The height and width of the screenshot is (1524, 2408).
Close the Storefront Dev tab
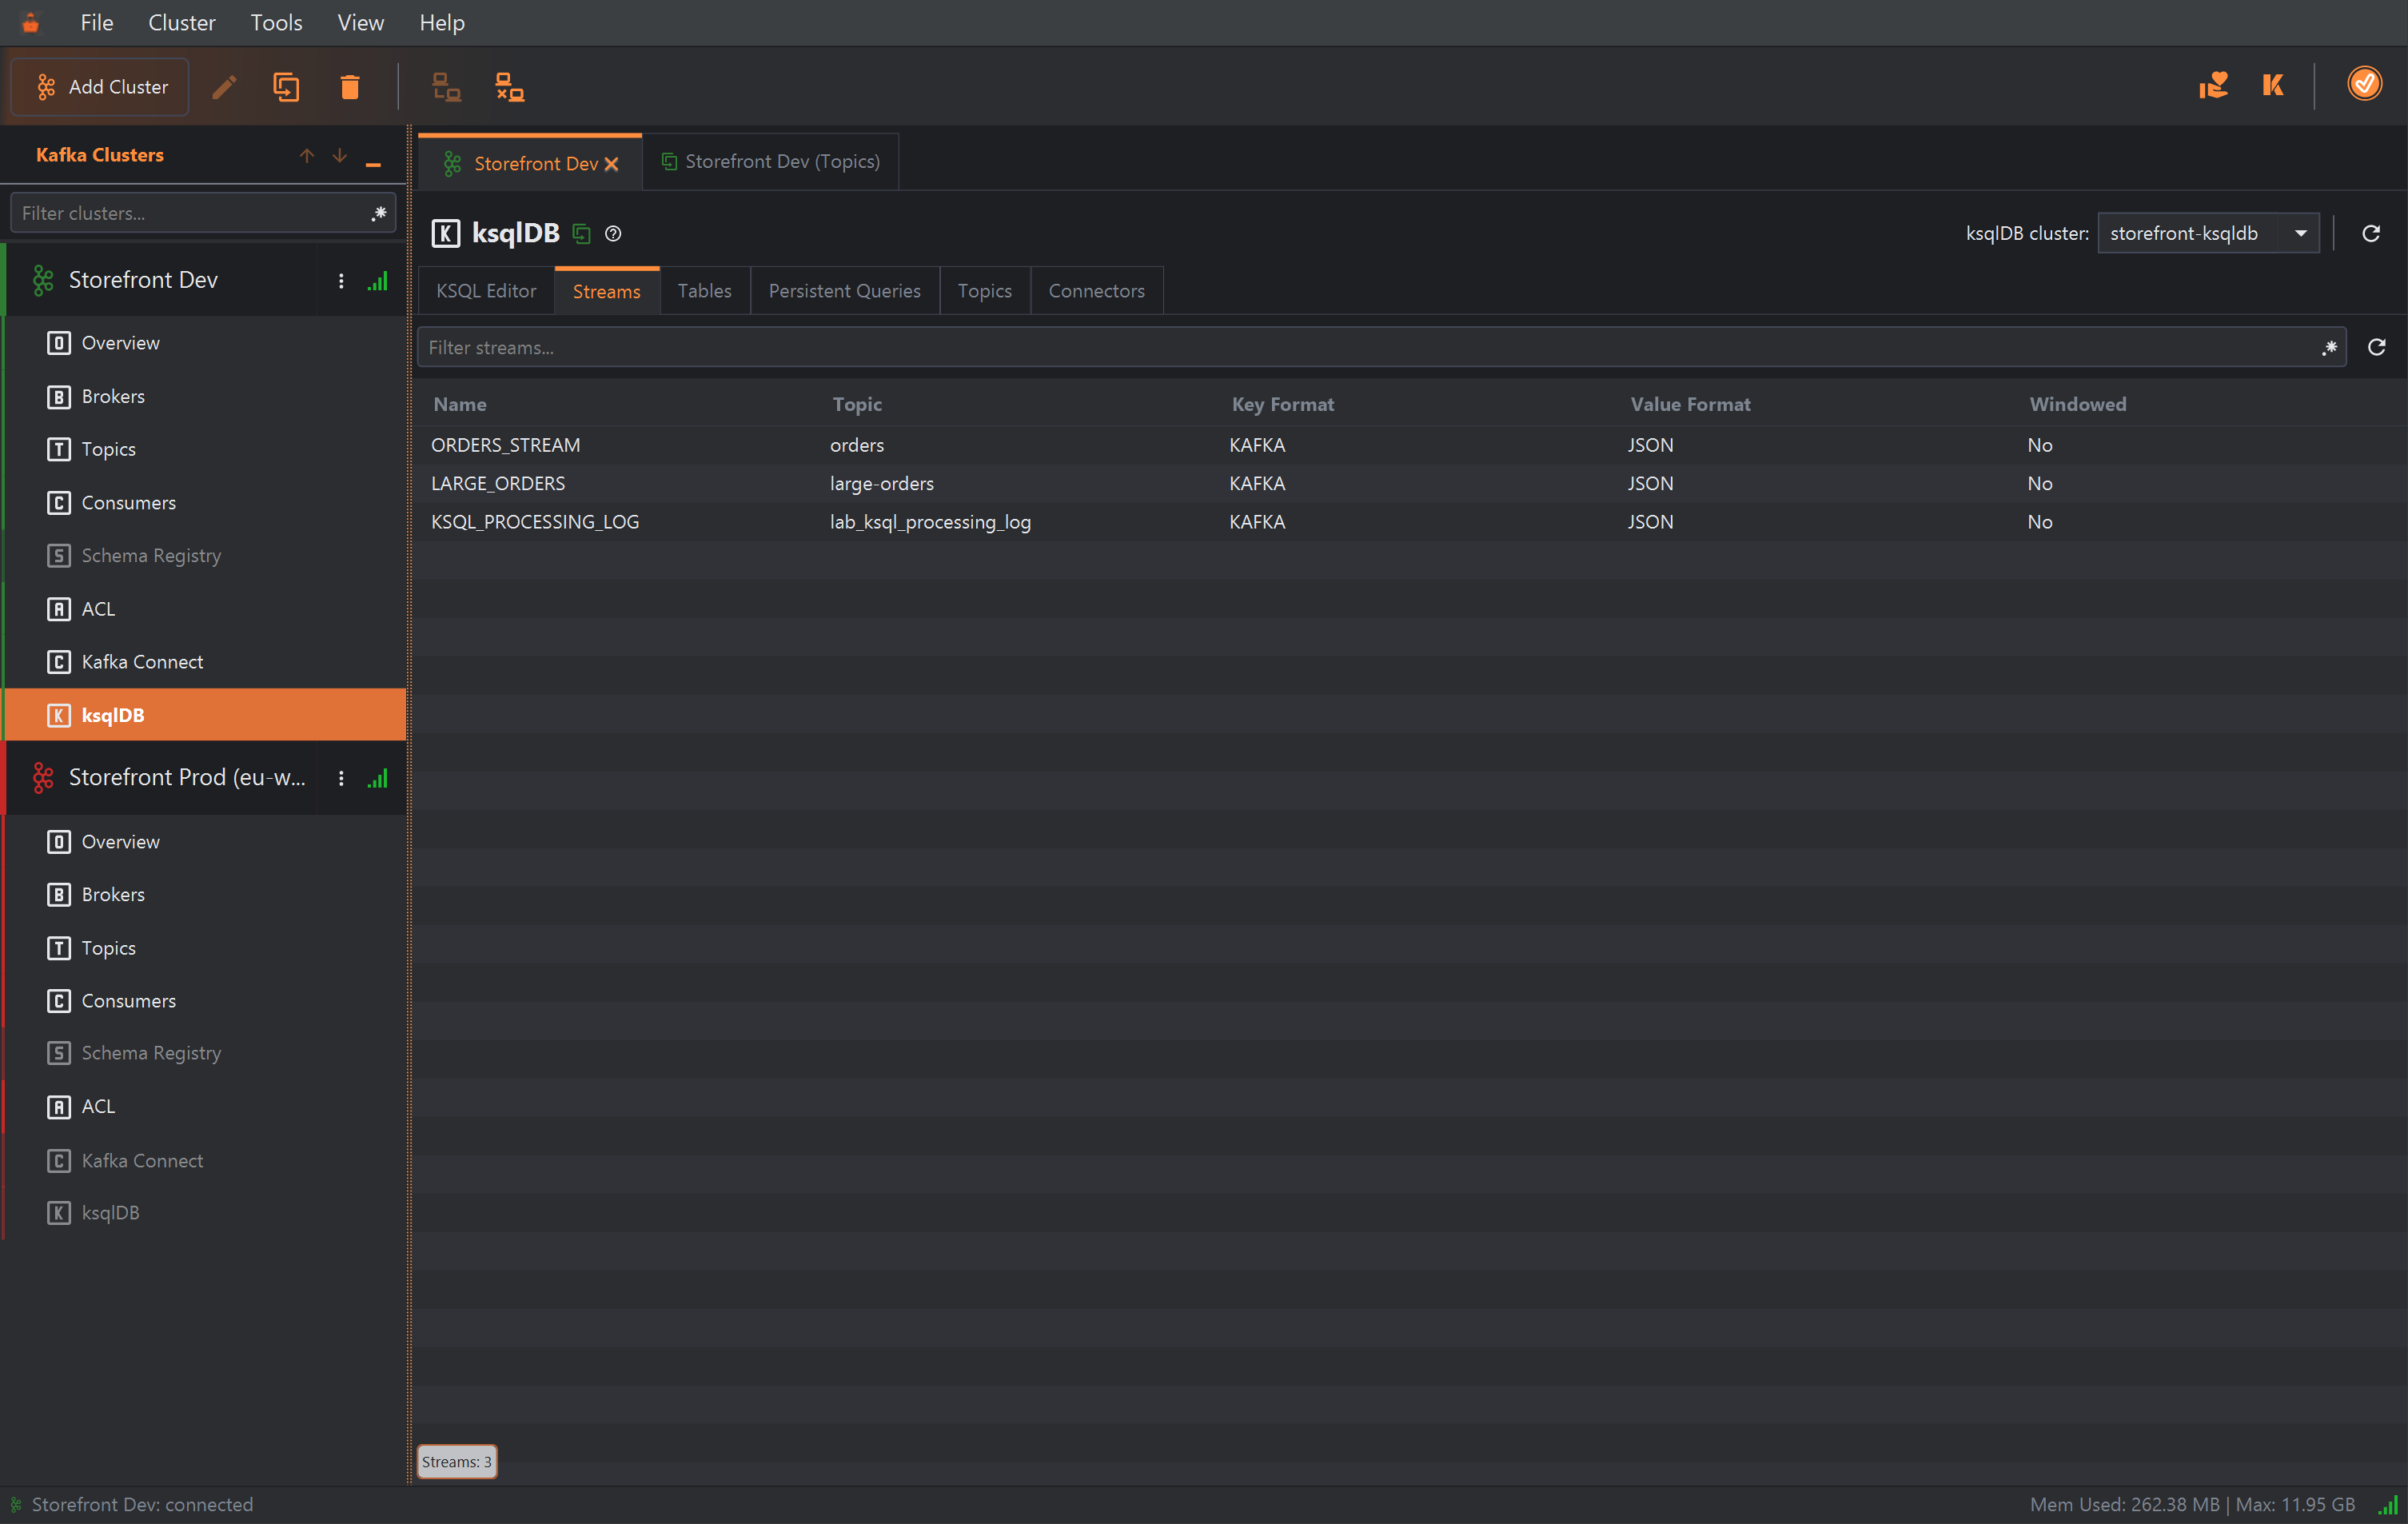pyautogui.click(x=612, y=164)
